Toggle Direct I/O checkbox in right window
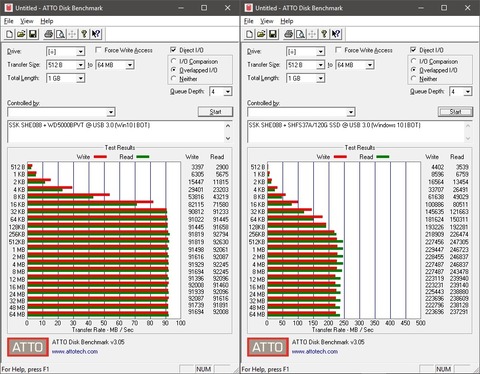480x374 pixels. 413,50
